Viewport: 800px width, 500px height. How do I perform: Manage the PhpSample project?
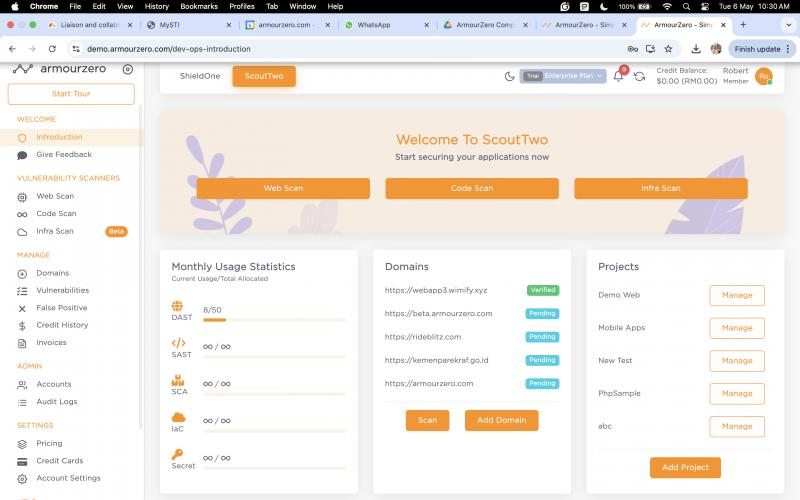coord(737,394)
